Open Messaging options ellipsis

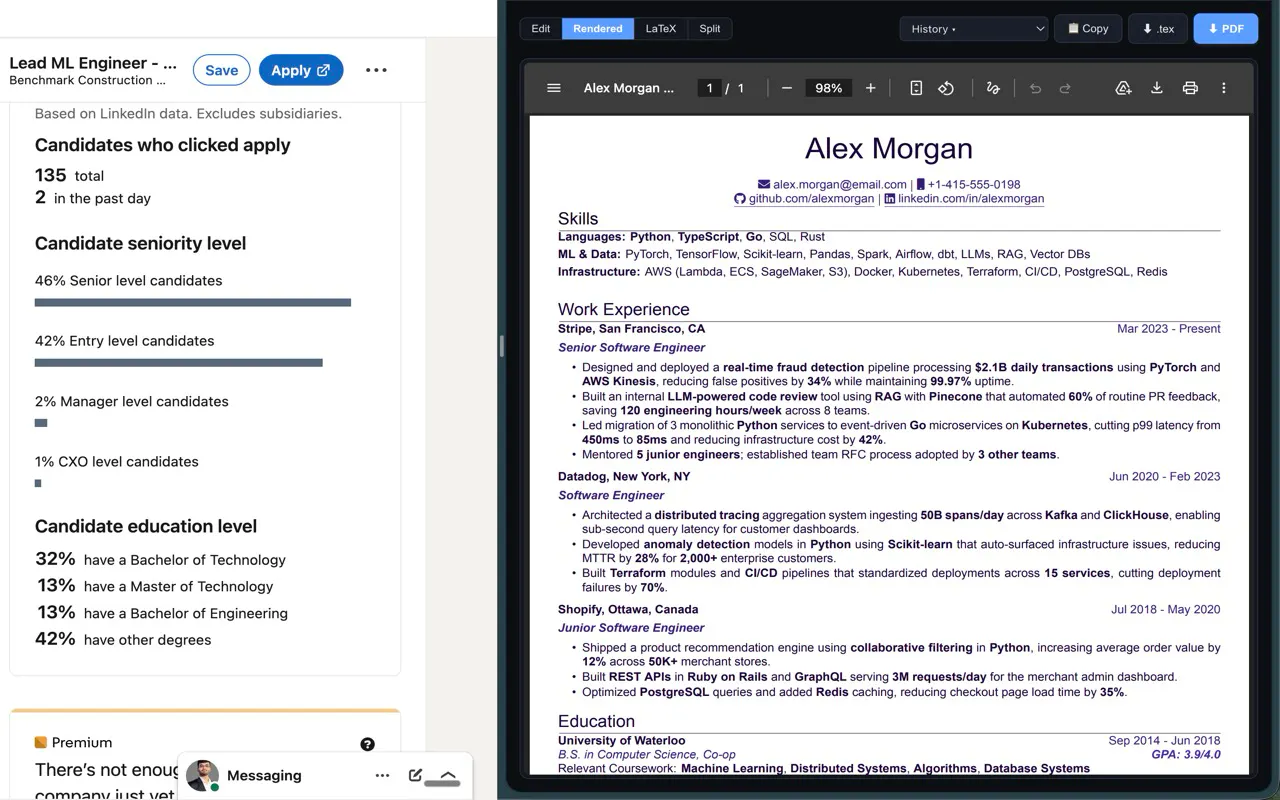pyautogui.click(x=382, y=775)
